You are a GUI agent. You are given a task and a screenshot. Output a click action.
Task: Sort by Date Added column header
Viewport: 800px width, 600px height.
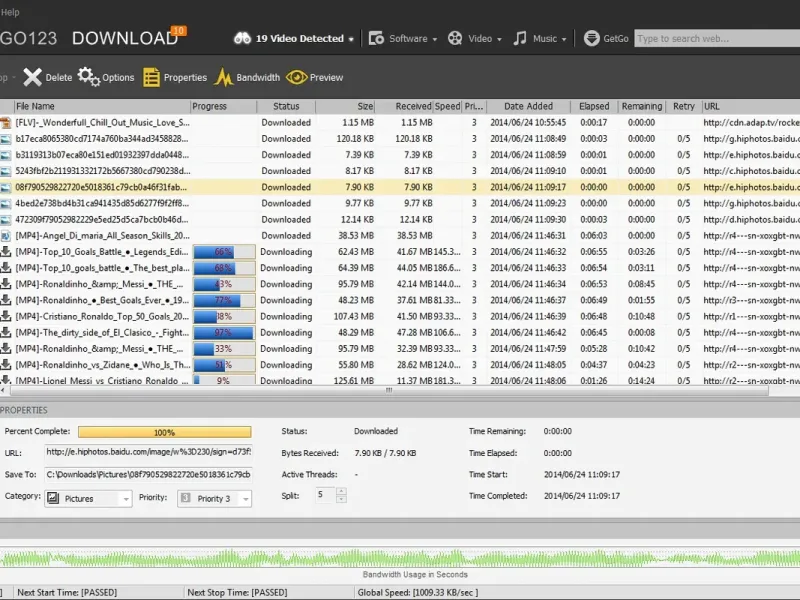click(x=529, y=106)
